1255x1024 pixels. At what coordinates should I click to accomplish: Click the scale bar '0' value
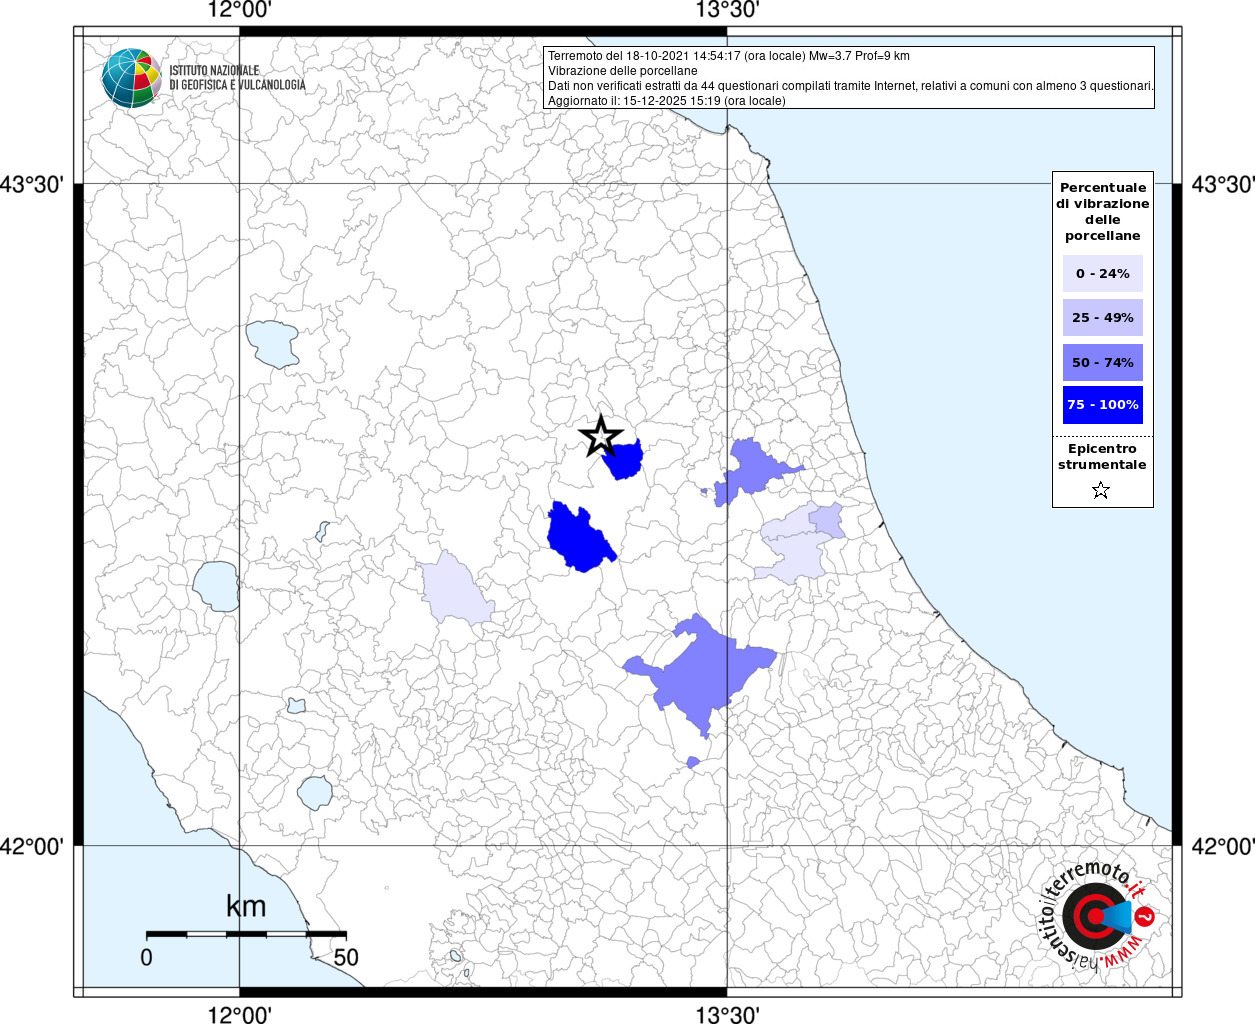(147, 957)
